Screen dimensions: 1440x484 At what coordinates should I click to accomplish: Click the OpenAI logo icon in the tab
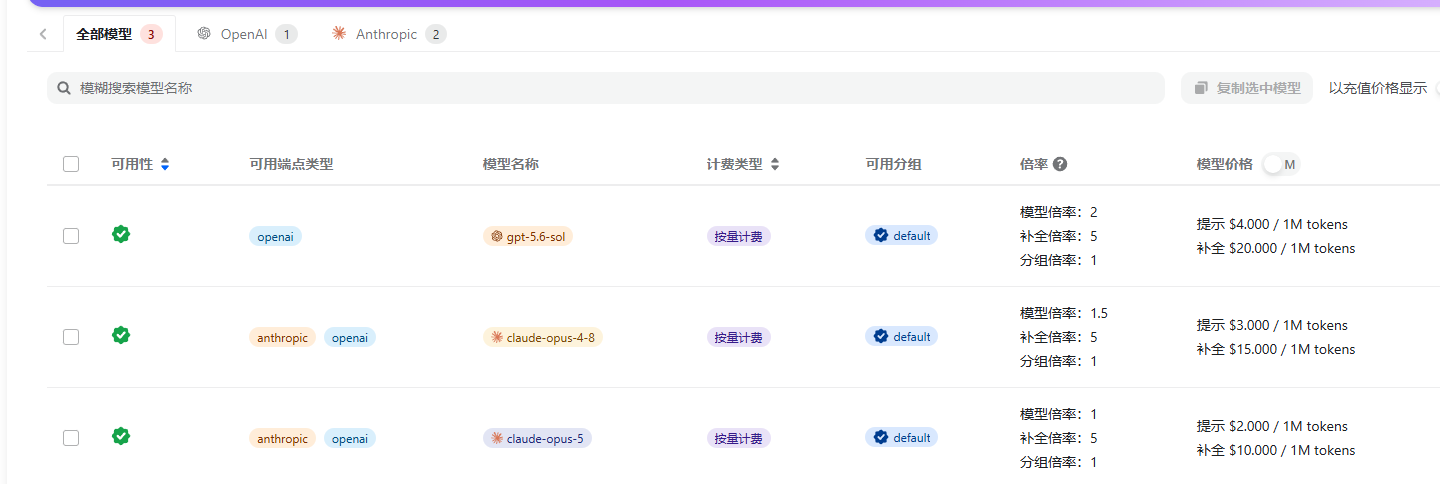204,34
